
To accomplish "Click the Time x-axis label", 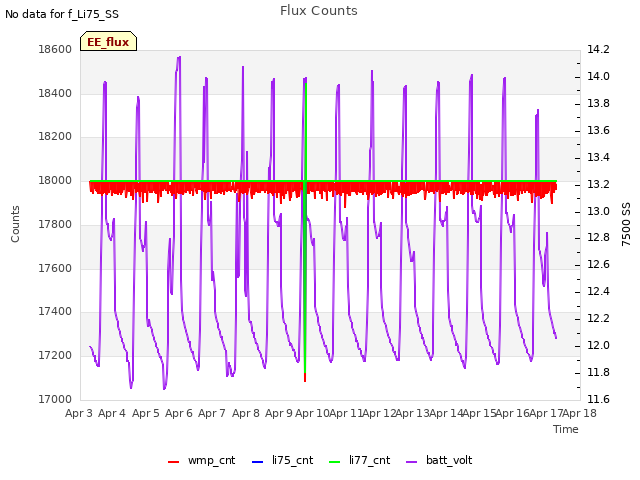I will point(566,429).
